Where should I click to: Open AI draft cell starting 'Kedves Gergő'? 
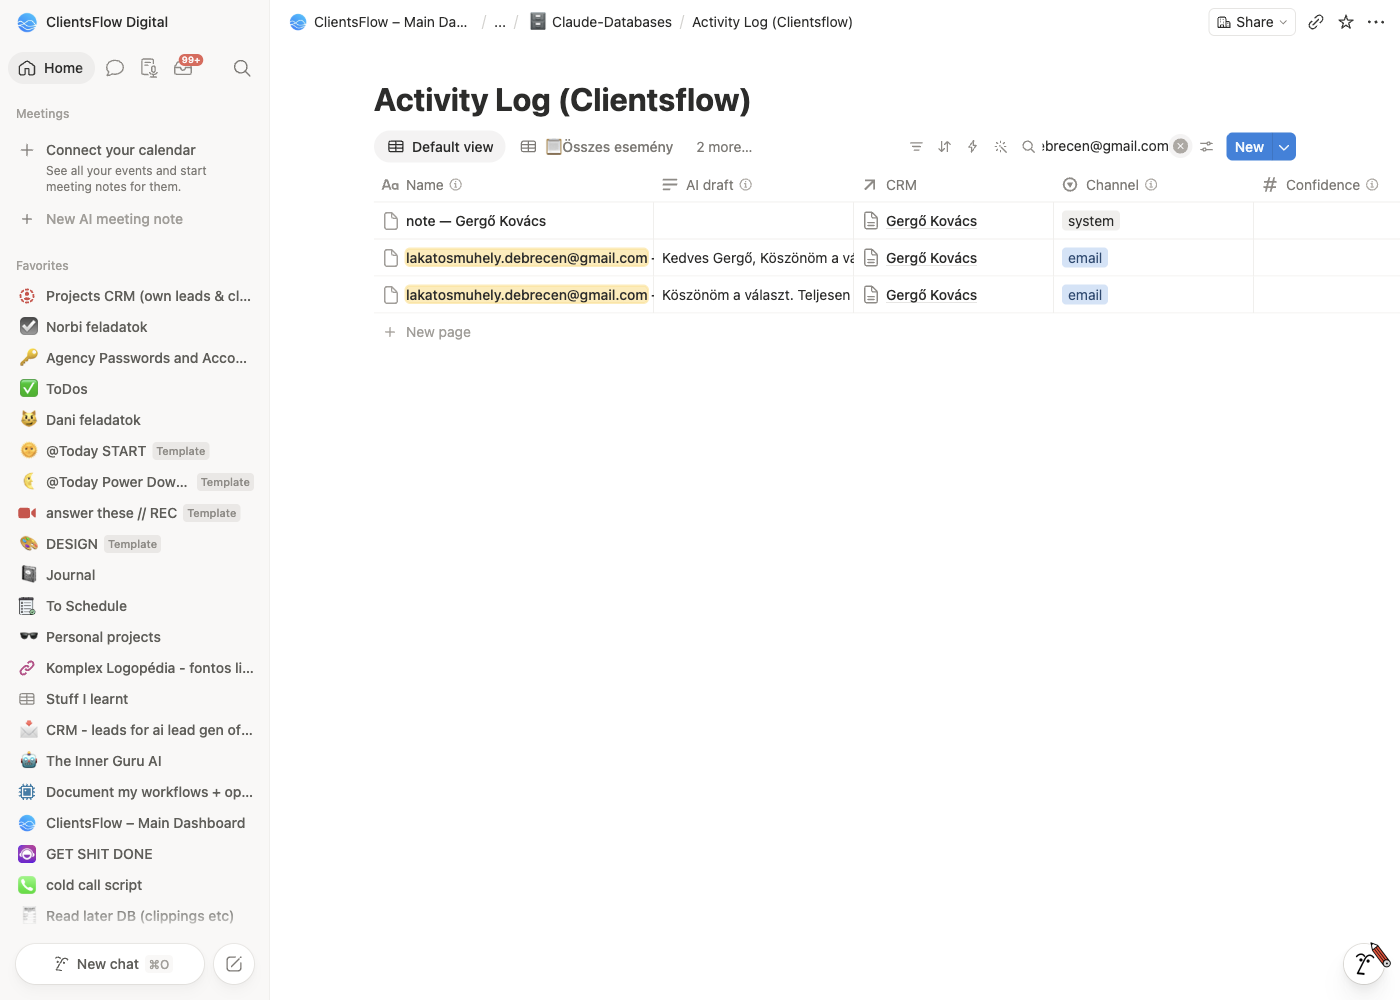[754, 258]
